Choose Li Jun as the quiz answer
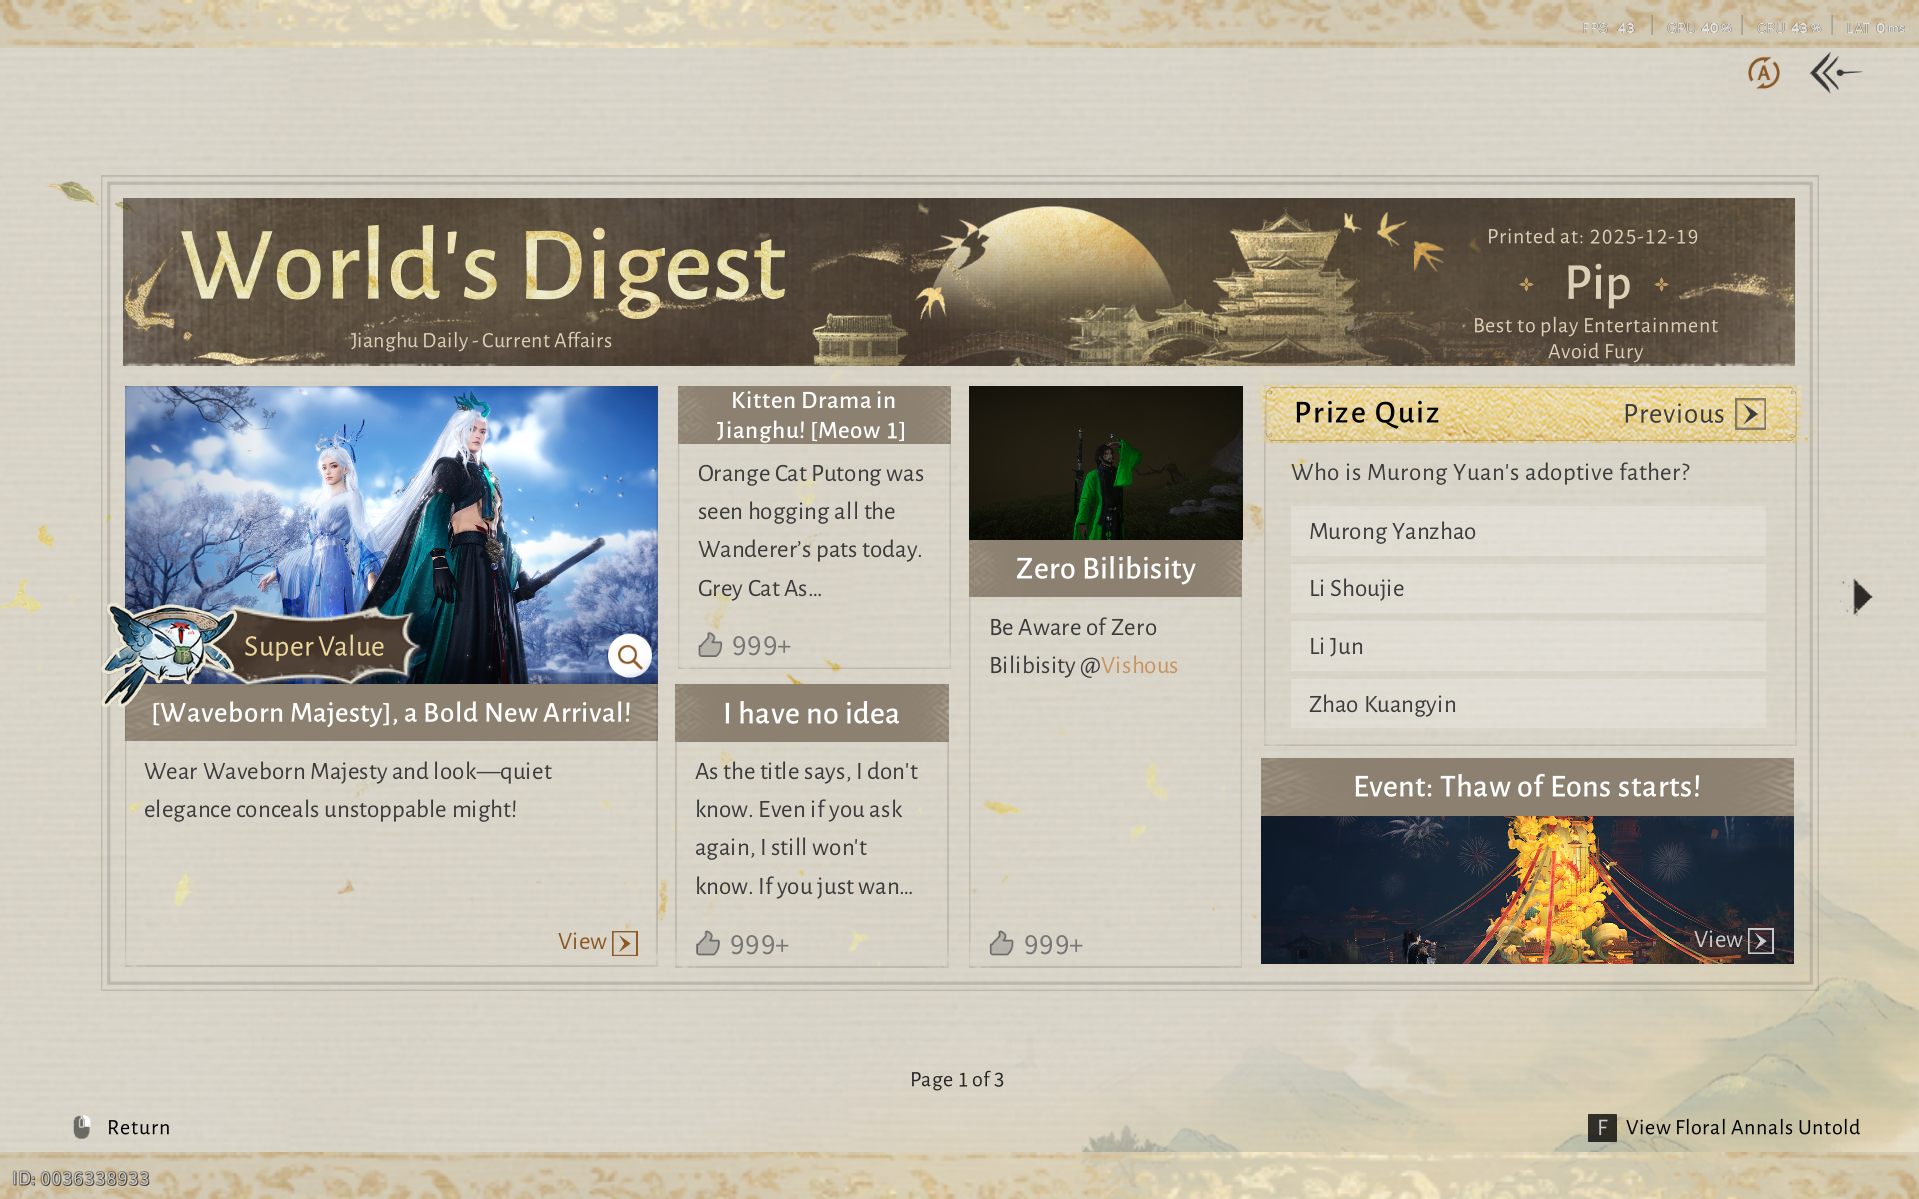The width and height of the screenshot is (1919, 1199). tap(1527, 647)
